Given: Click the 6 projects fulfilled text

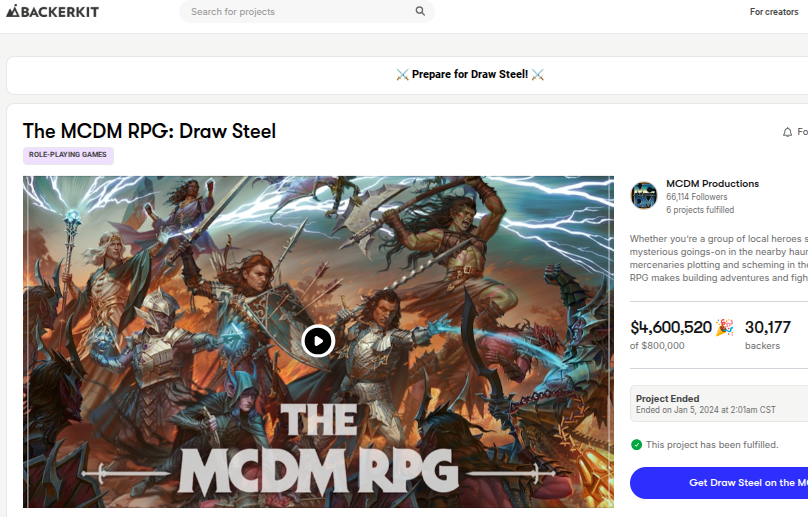Looking at the screenshot, I should [700, 210].
